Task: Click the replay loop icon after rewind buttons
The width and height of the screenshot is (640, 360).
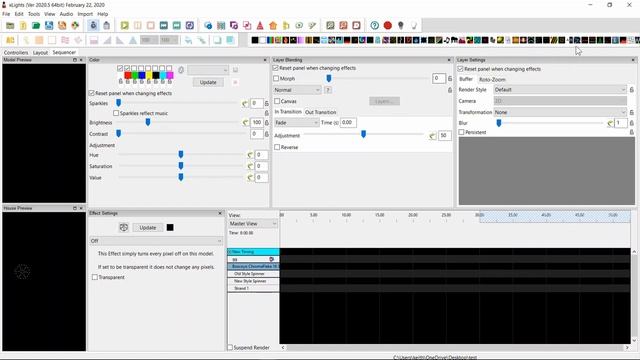Action: 190,26
